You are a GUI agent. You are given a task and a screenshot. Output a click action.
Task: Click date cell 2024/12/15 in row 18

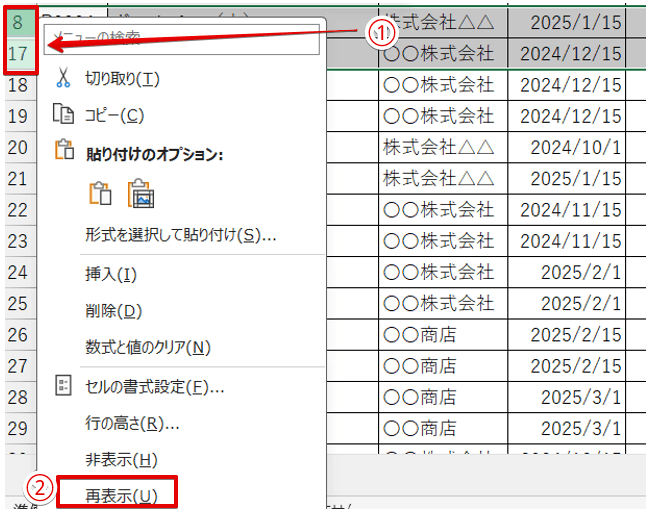click(x=566, y=85)
